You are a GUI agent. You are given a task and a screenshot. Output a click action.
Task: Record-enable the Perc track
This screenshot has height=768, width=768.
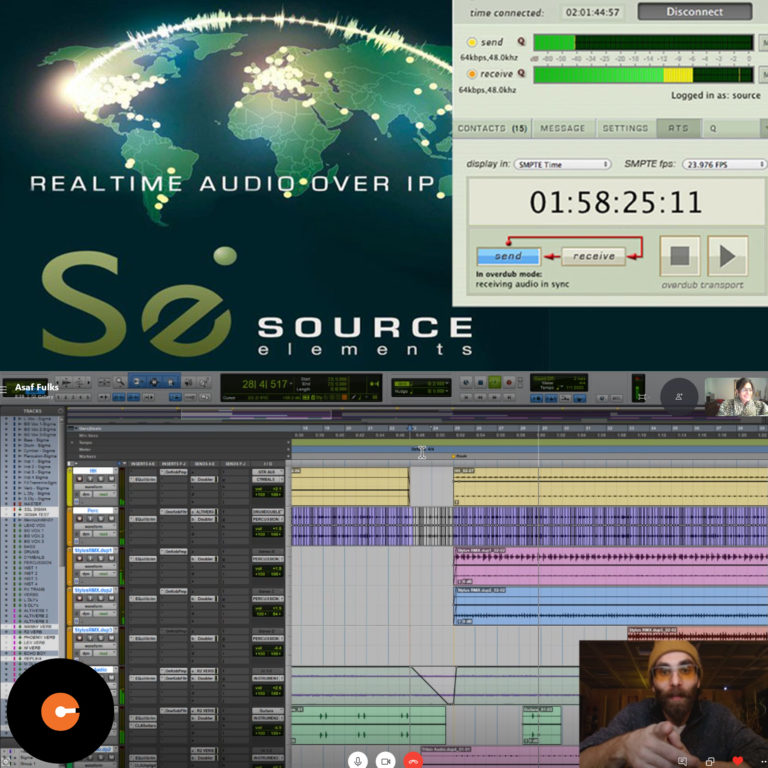[79, 519]
